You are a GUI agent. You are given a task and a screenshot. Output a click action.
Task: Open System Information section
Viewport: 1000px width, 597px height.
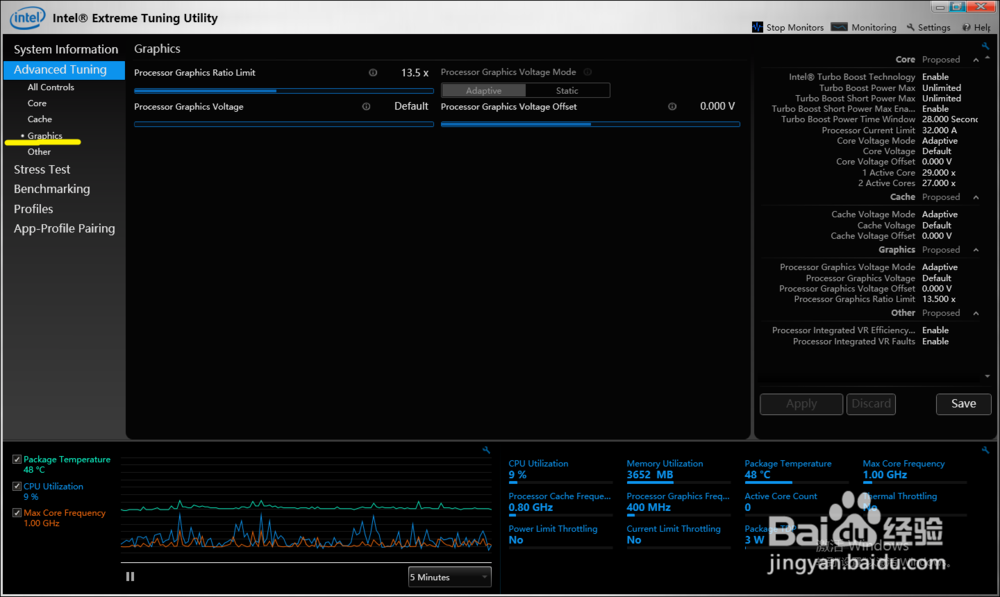(x=66, y=49)
